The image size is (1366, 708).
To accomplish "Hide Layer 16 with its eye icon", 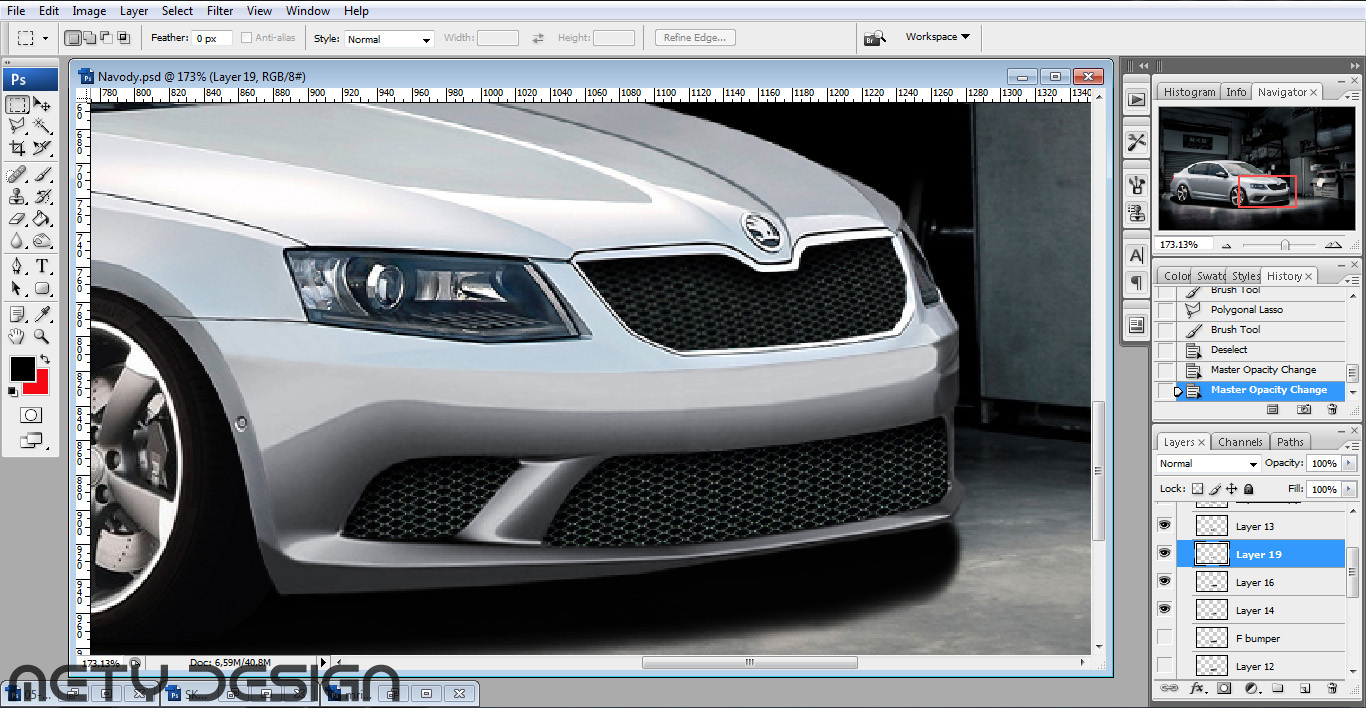I will coord(1164,581).
